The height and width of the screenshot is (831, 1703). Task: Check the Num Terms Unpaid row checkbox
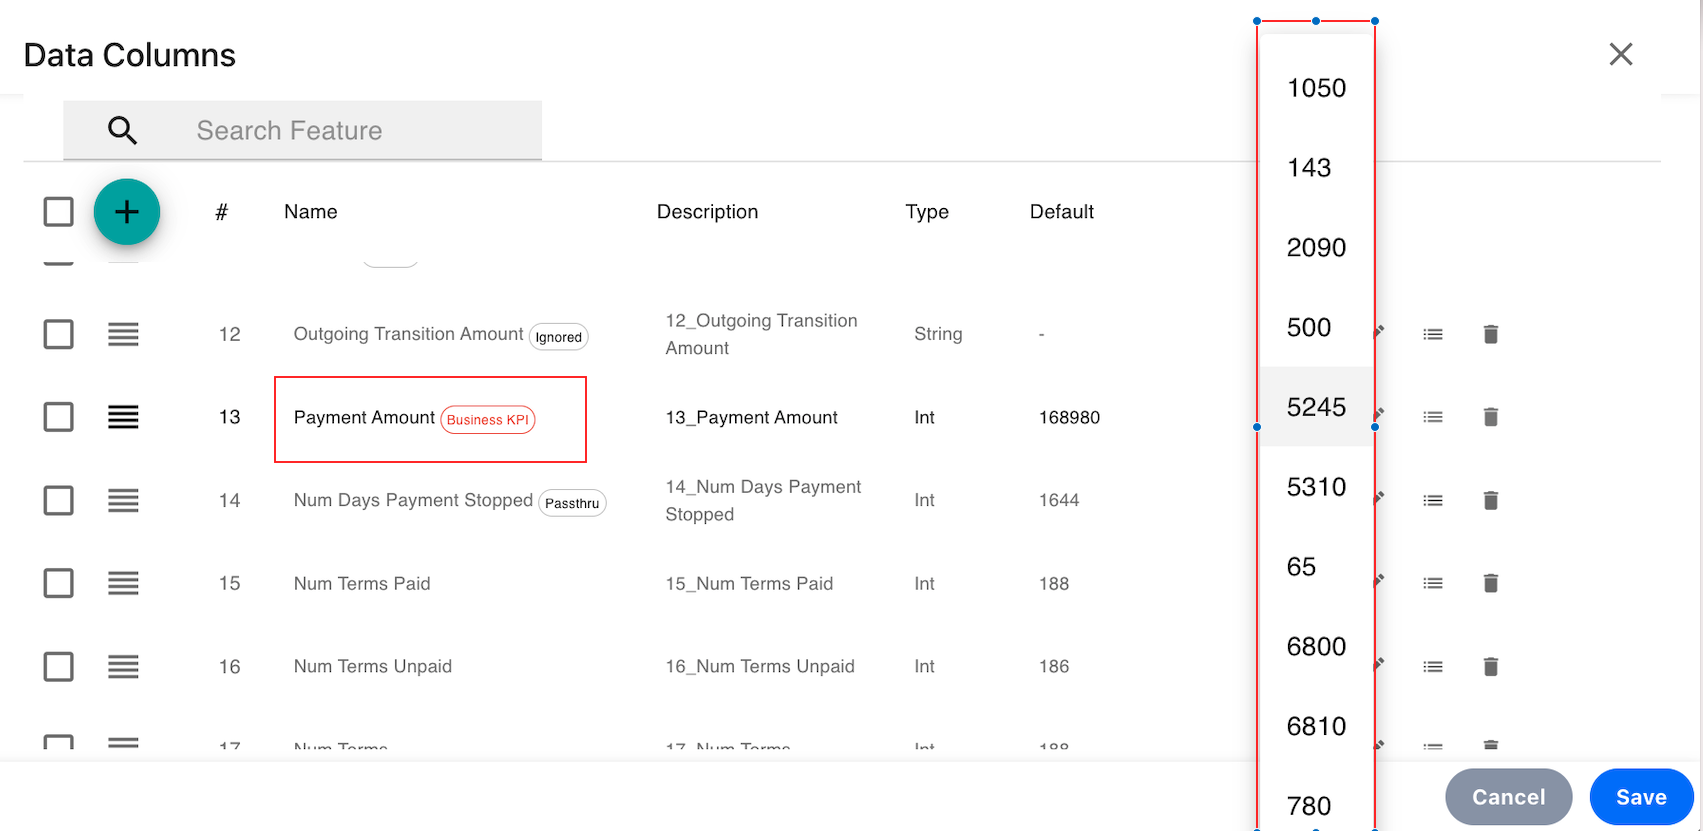[x=59, y=666]
